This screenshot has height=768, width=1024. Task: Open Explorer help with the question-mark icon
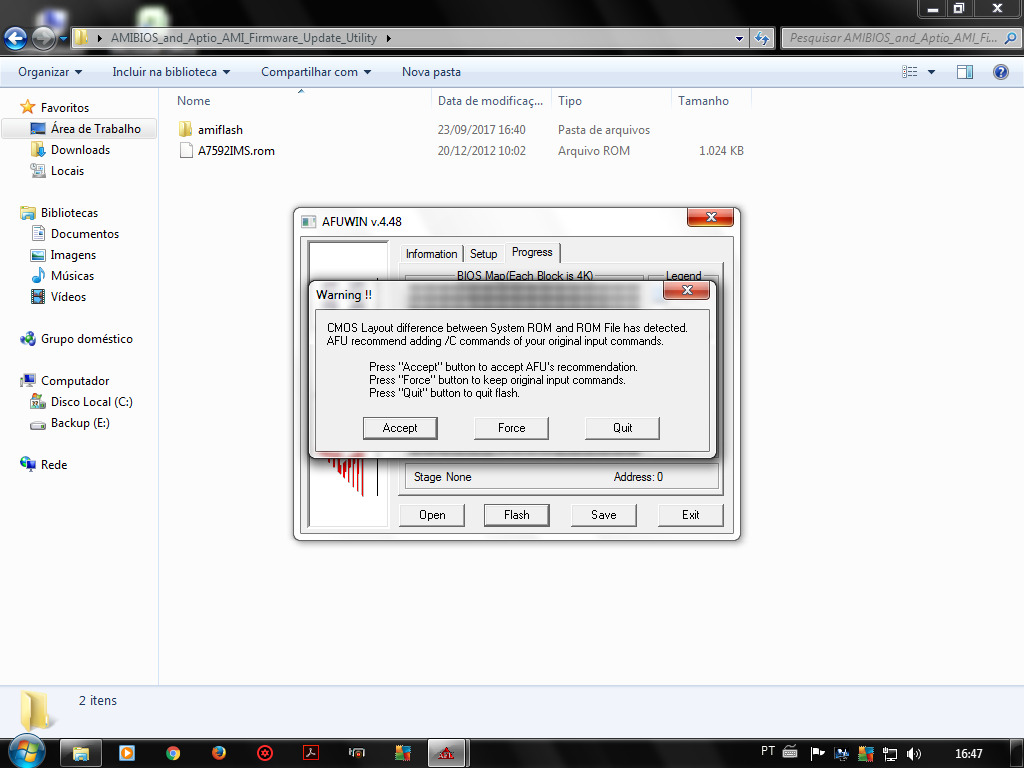1000,72
